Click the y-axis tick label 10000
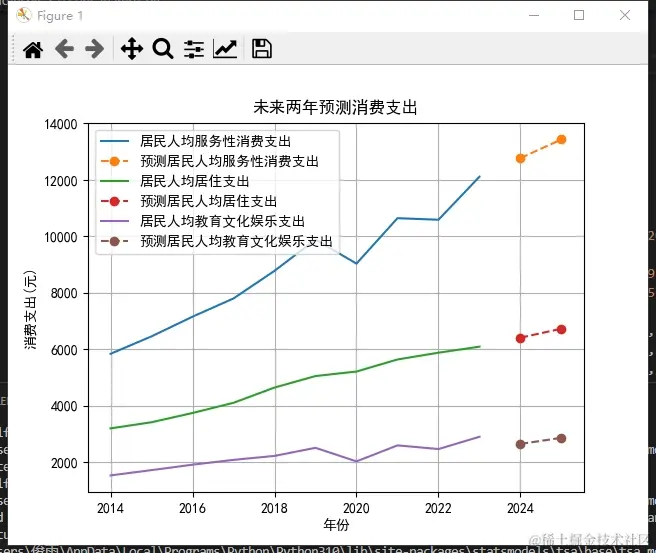Screen dimensions: 656x553 pos(61,237)
